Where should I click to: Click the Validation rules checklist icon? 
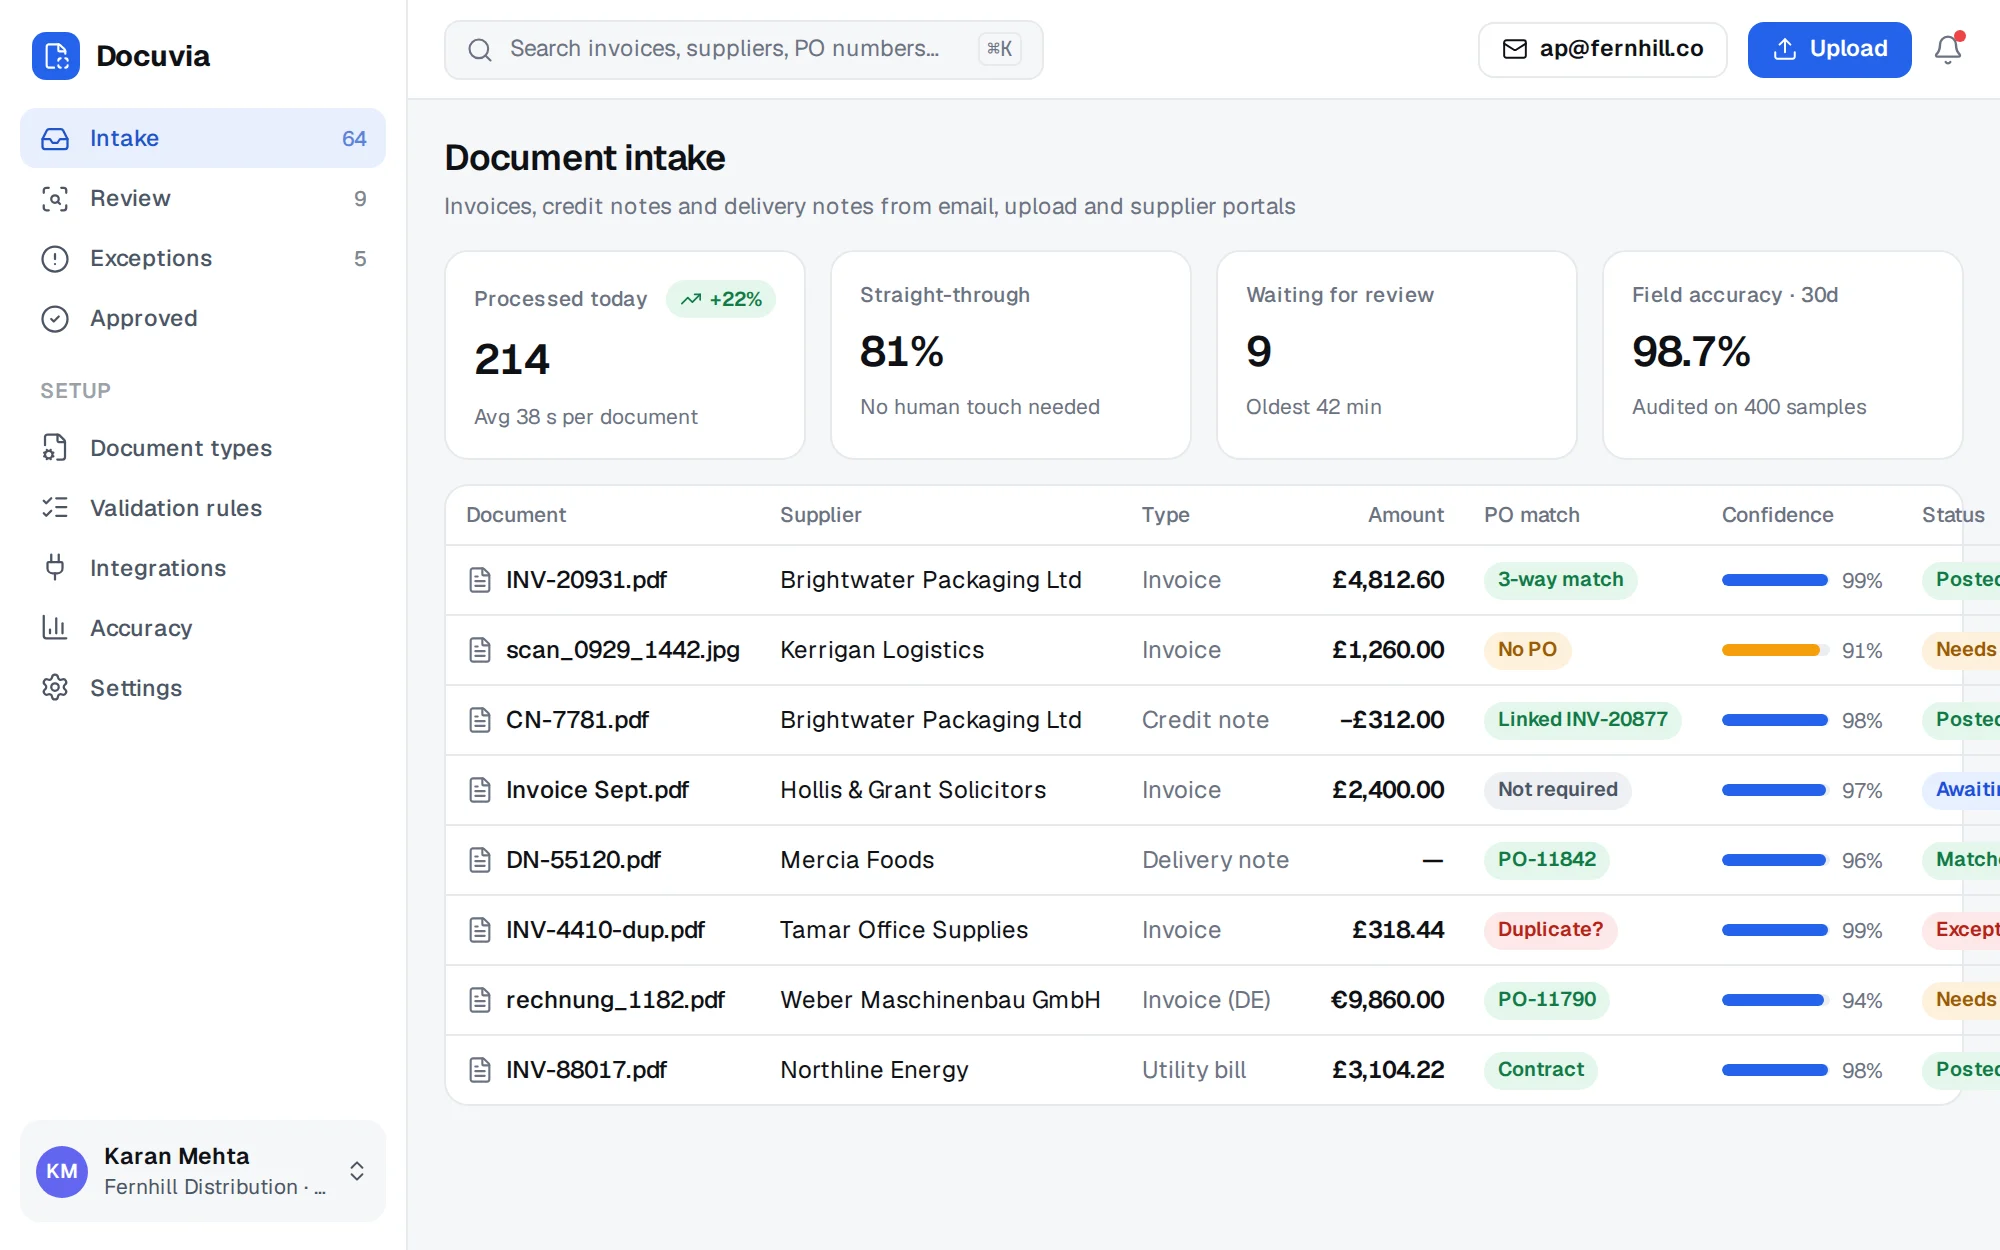55,508
